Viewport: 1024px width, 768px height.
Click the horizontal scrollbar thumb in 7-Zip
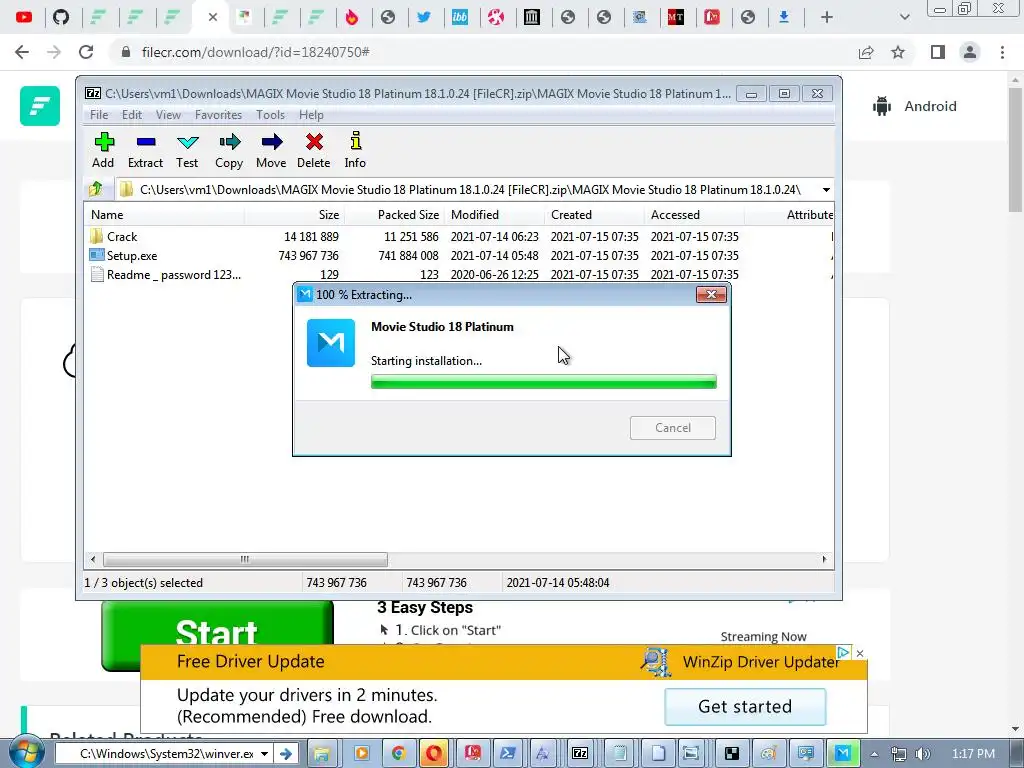[245, 559]
